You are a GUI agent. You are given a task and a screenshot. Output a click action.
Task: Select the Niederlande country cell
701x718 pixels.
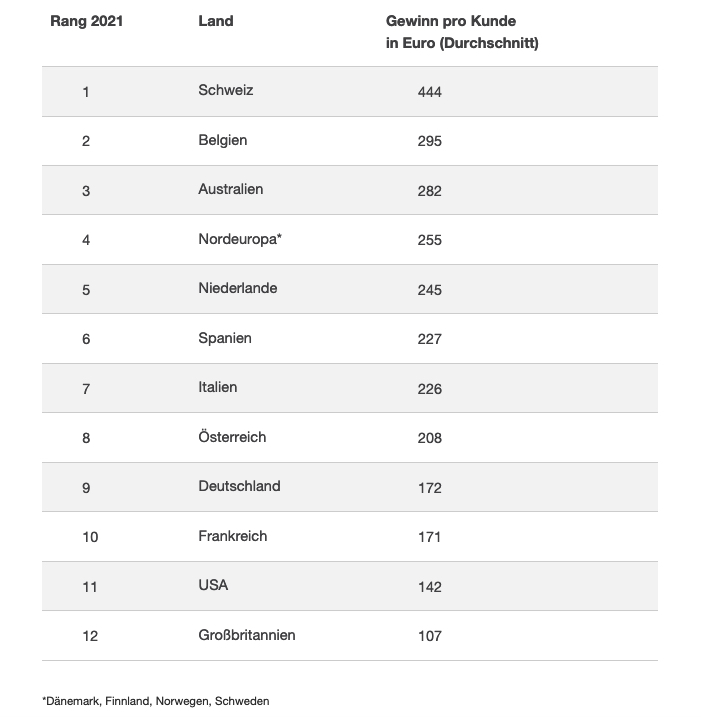pyautogui.click(x=238, y=288)
